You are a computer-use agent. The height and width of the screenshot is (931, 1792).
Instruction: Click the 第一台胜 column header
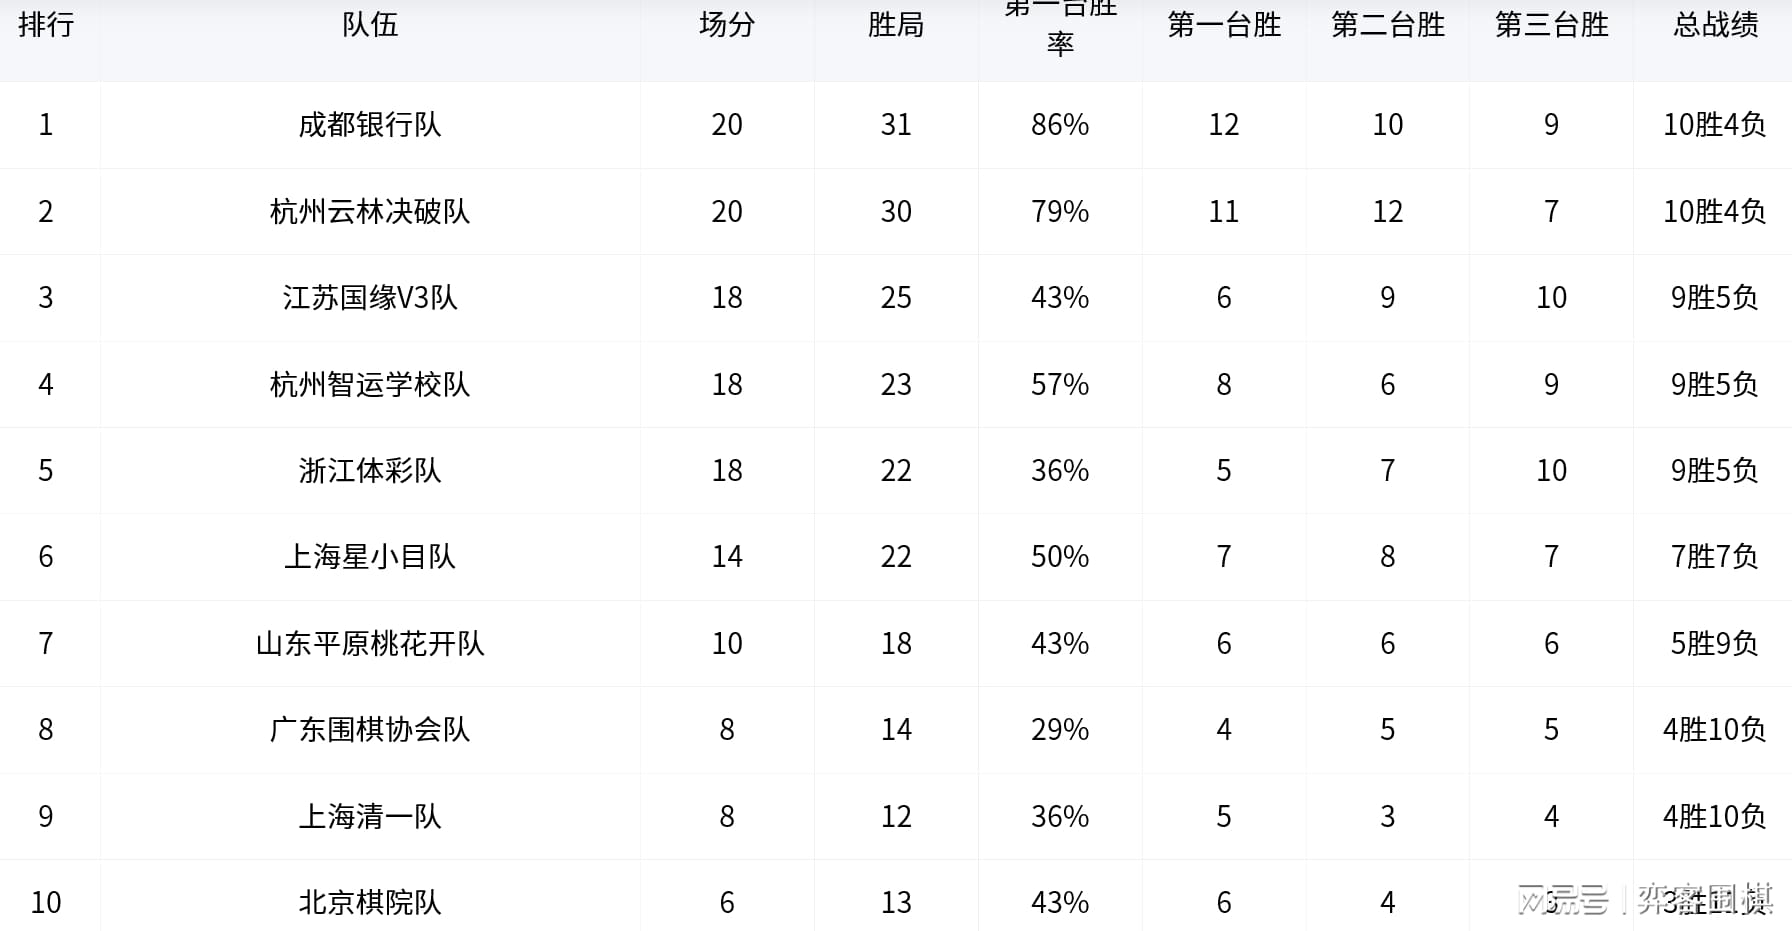[x=1224, y=25]
